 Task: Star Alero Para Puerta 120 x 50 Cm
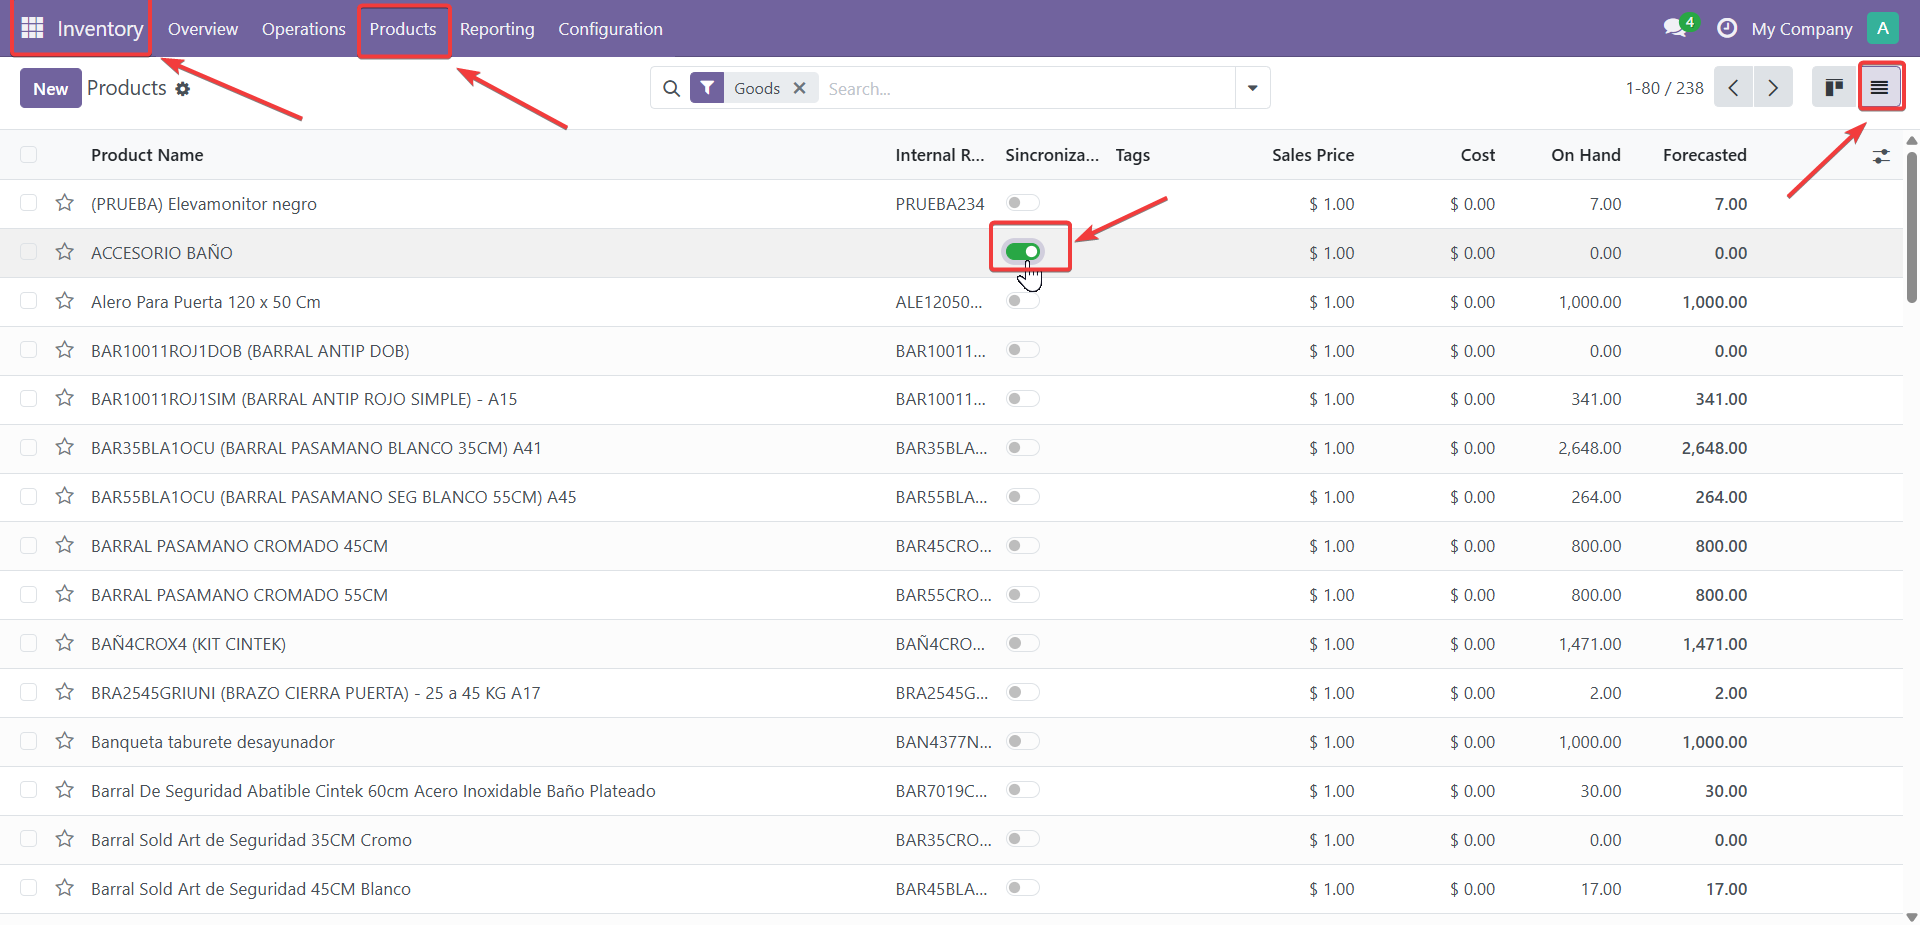(65, 301)
